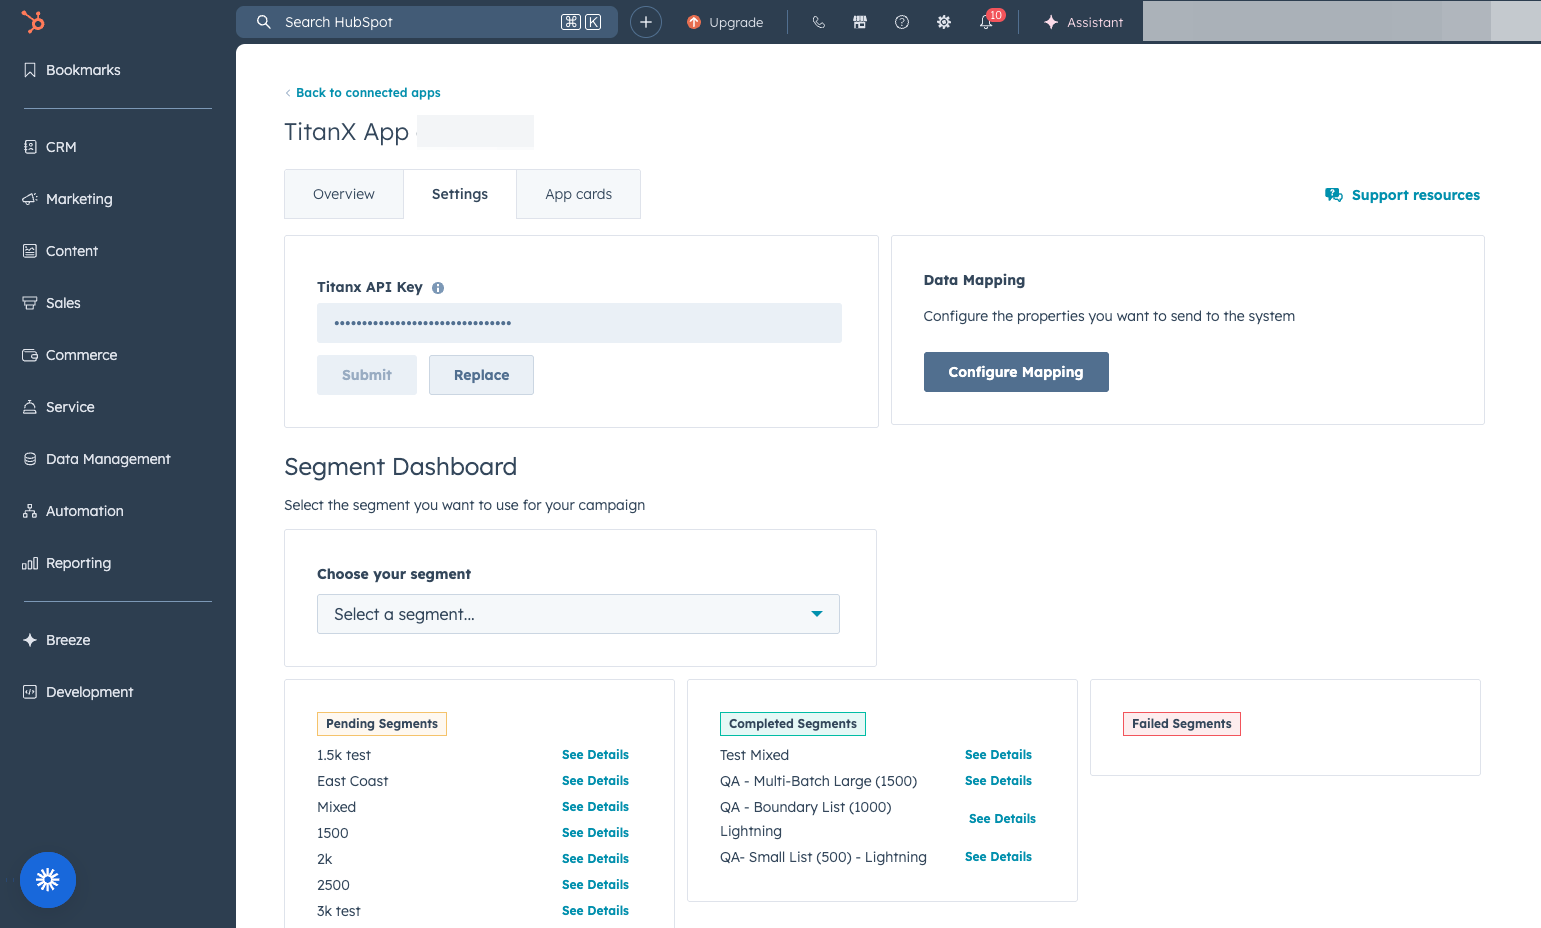The height and width of the screenshot is (928, 1541).
Task: Click the HubSpot sprocket logo
Action: click(x=33, y=21)
